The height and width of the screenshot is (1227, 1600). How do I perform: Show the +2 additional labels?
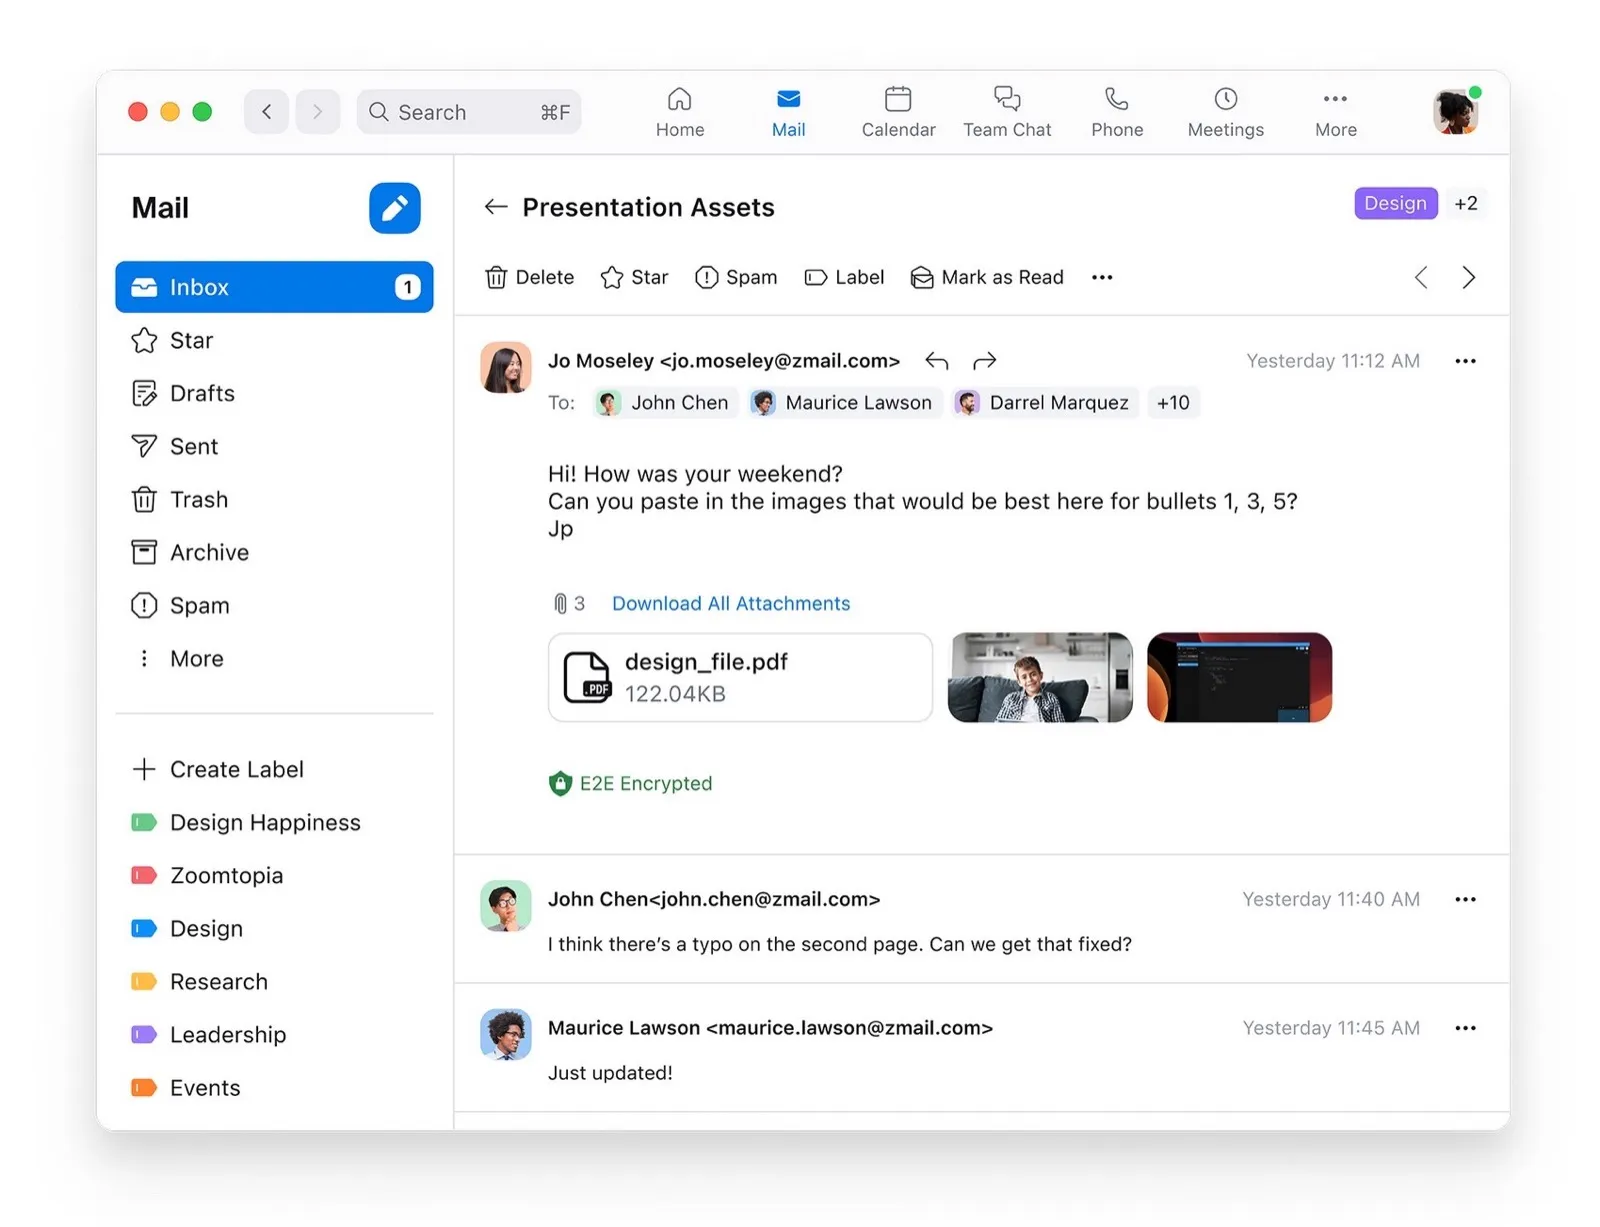tap(1466, 203)
